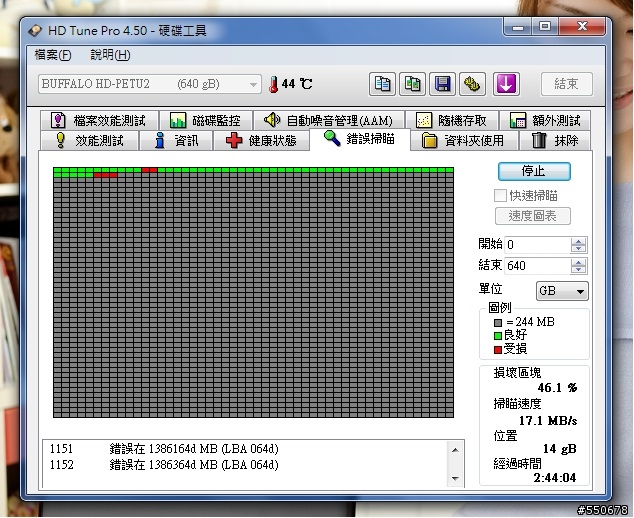634x518 pixels.
Task: Decrease the 結束 value with down arrow
Action: (579, 270)
